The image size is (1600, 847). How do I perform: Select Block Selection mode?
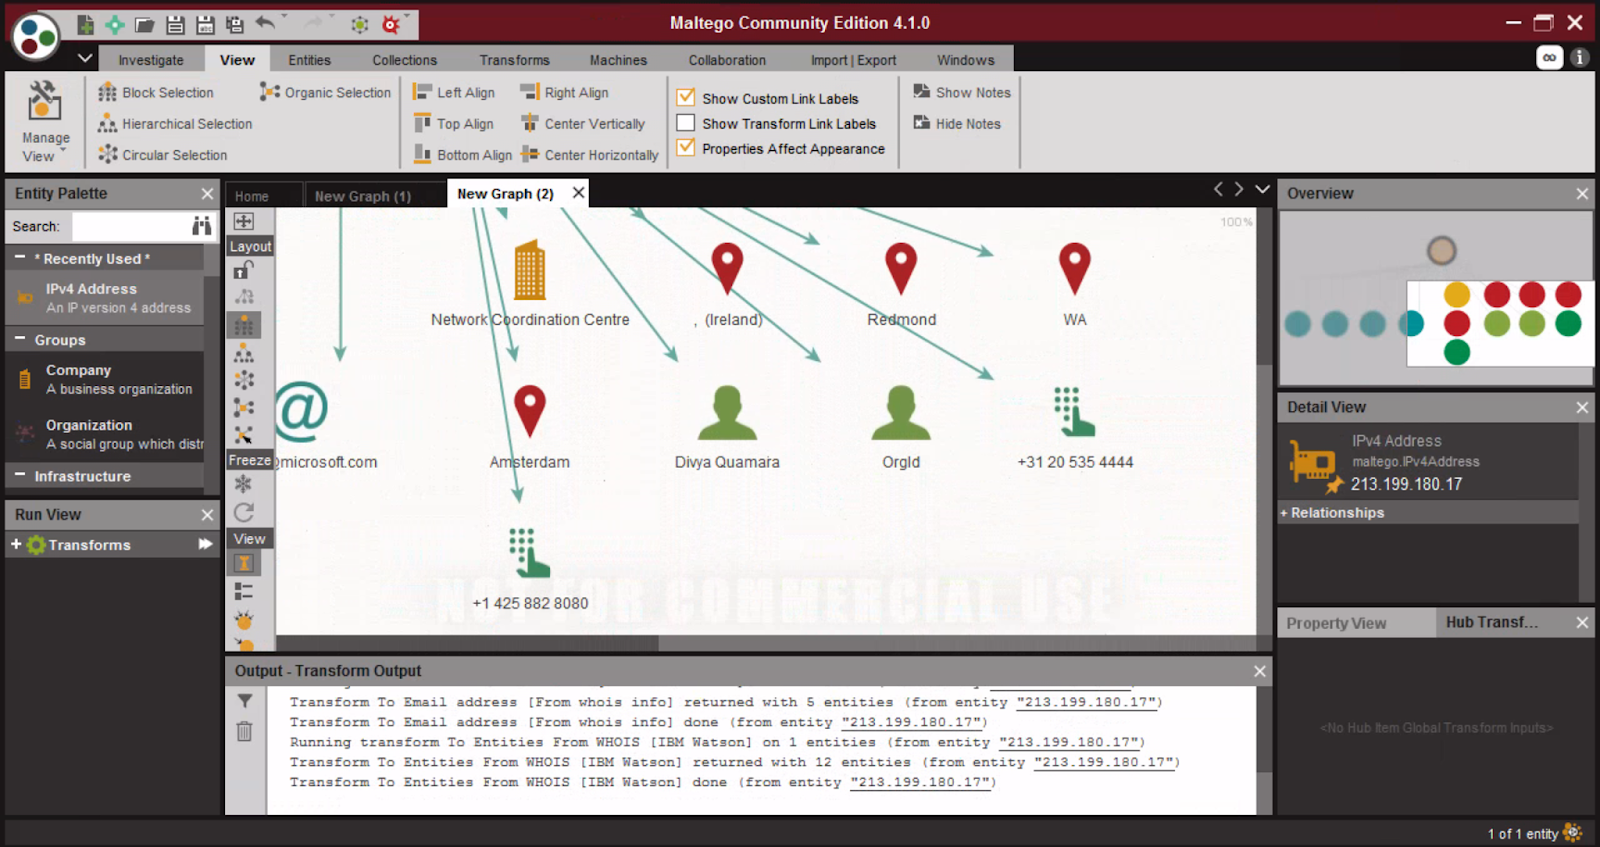[x=156, y=92]
